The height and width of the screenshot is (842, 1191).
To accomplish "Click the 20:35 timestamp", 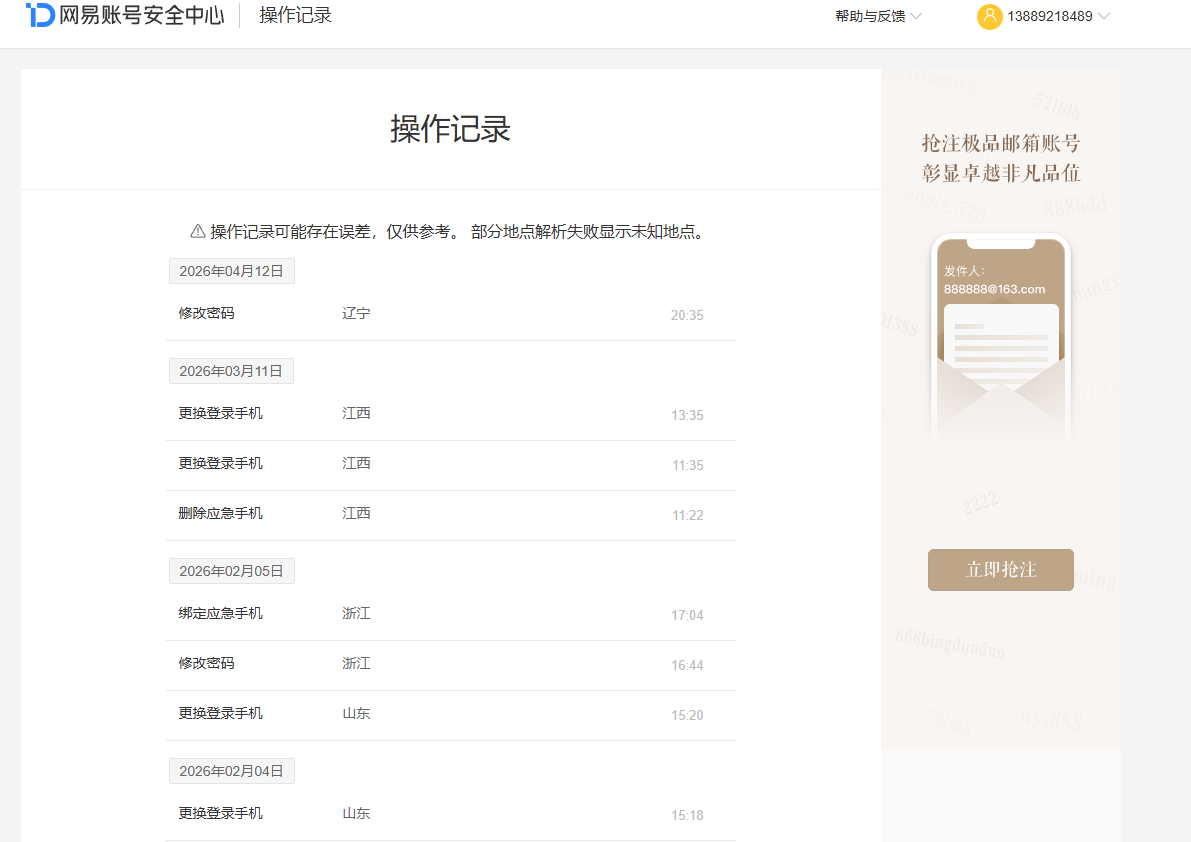I will click(x=687, y=315).
